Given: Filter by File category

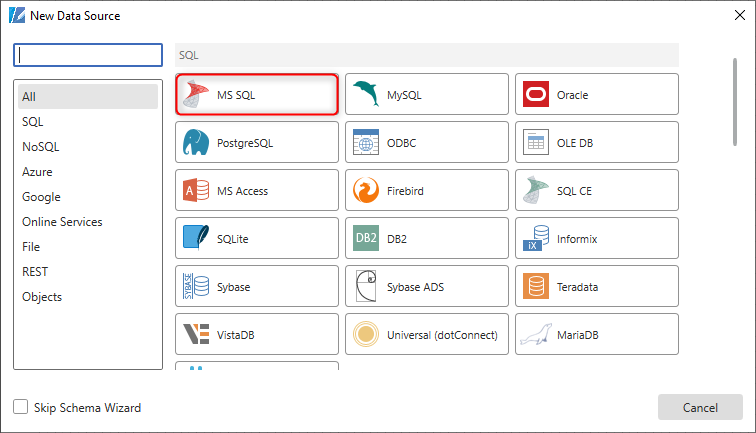Looking at the screenshot, I should coord(88,247).
